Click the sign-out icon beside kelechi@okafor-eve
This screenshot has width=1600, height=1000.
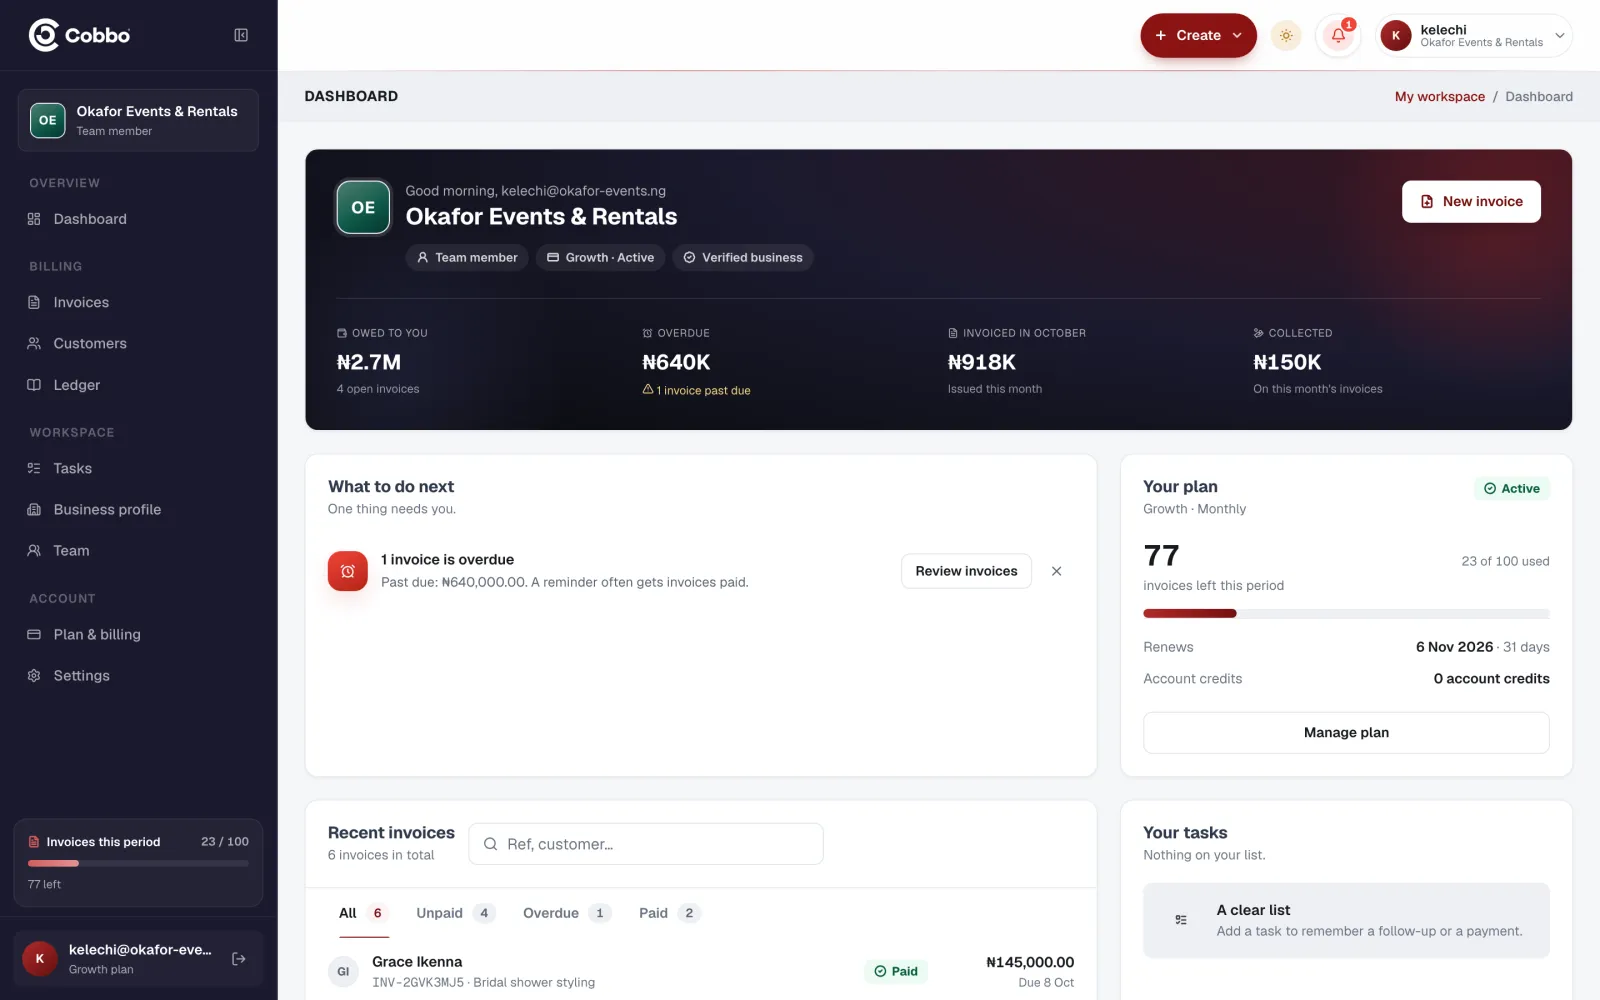239,959
